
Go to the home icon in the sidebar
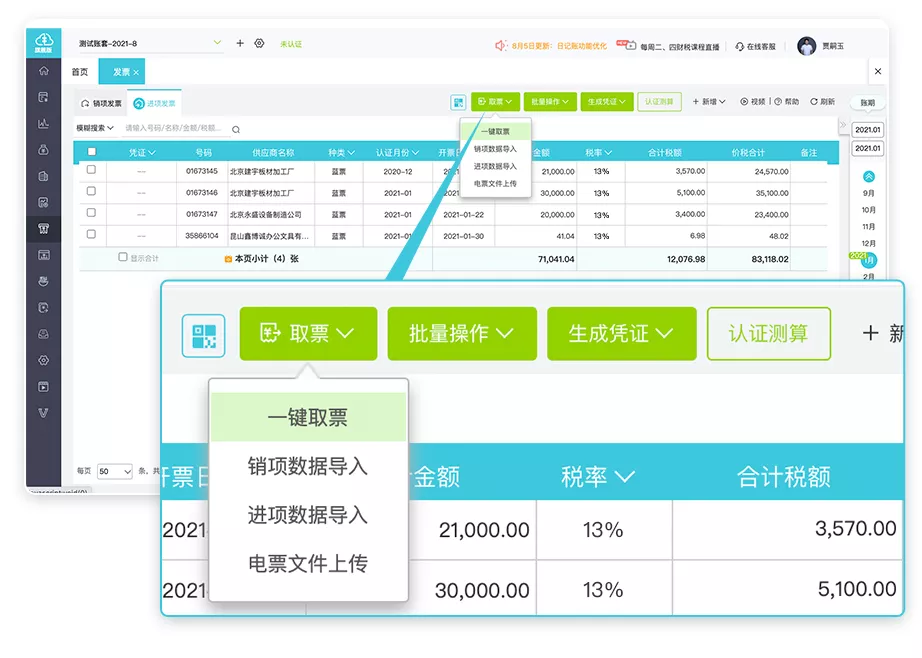click(43, 71)
